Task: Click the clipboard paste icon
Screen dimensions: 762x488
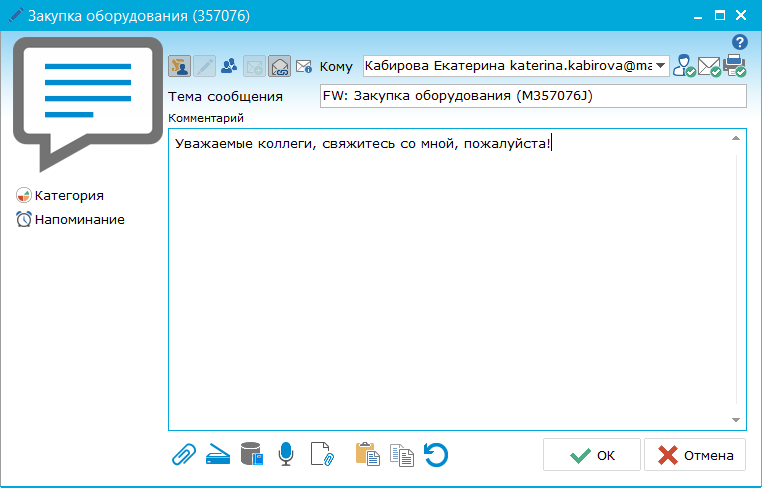Action: (x=367, y=455)
